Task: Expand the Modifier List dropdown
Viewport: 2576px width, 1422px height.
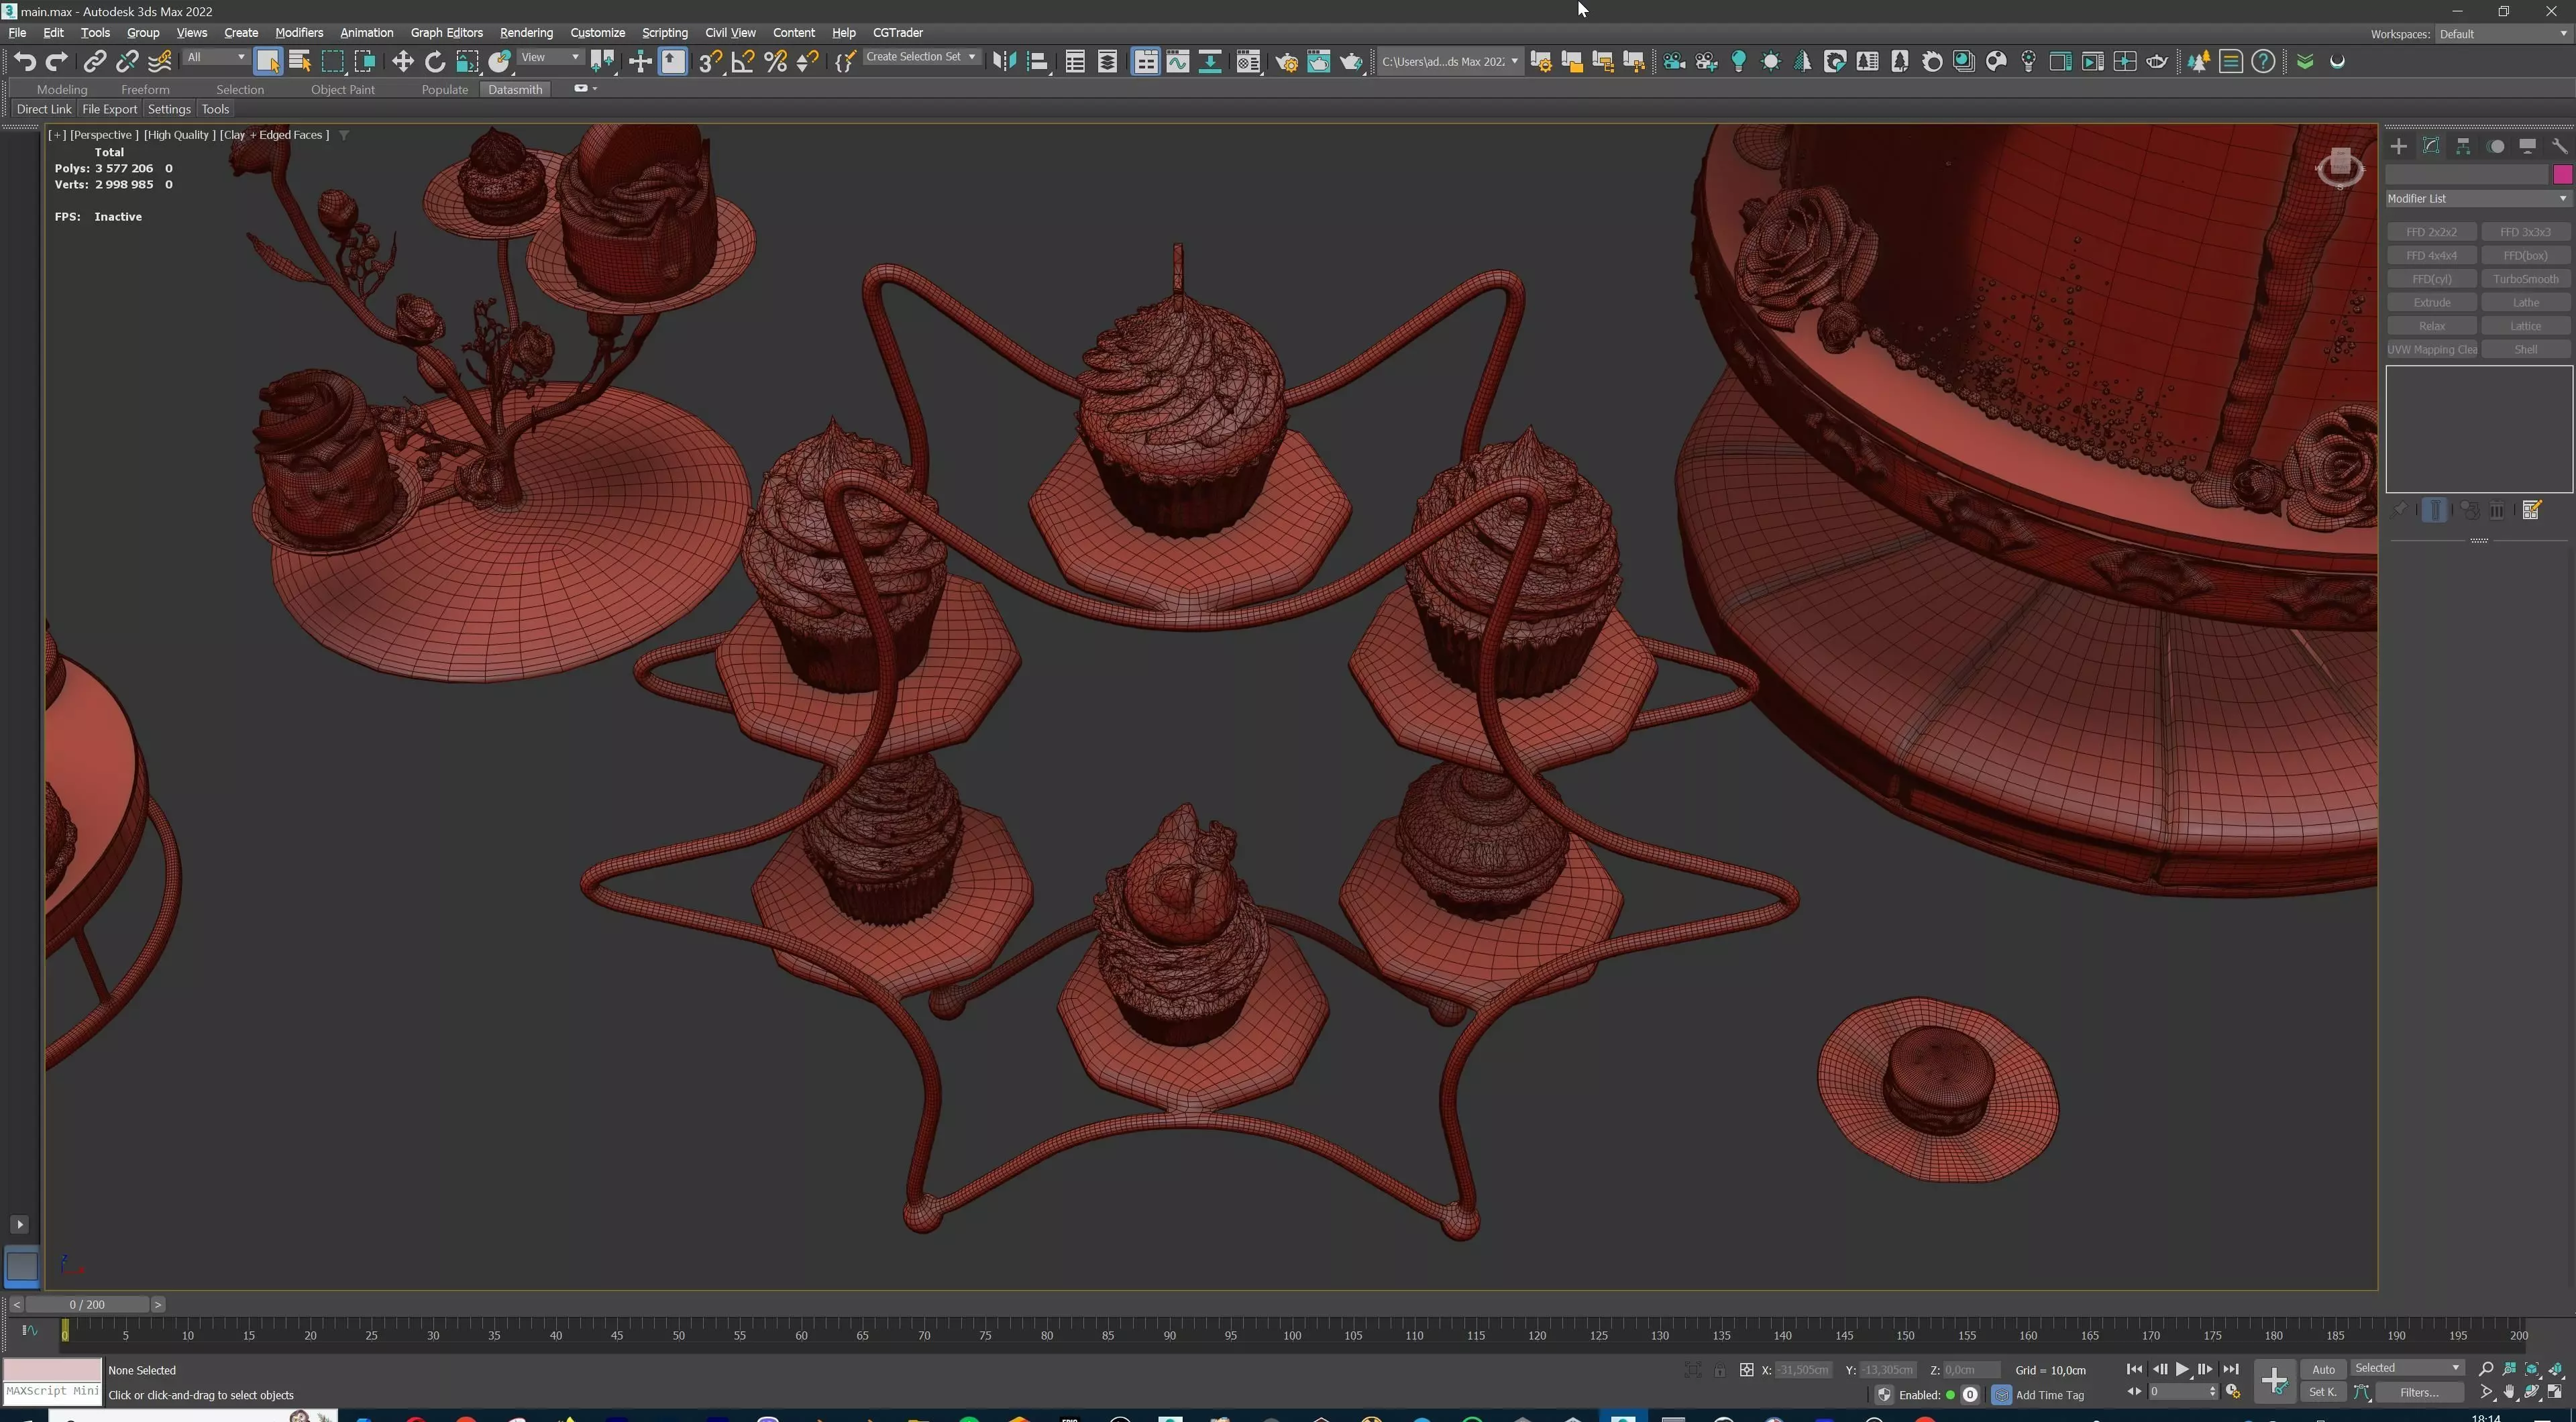Action: tap(2477, 199)
